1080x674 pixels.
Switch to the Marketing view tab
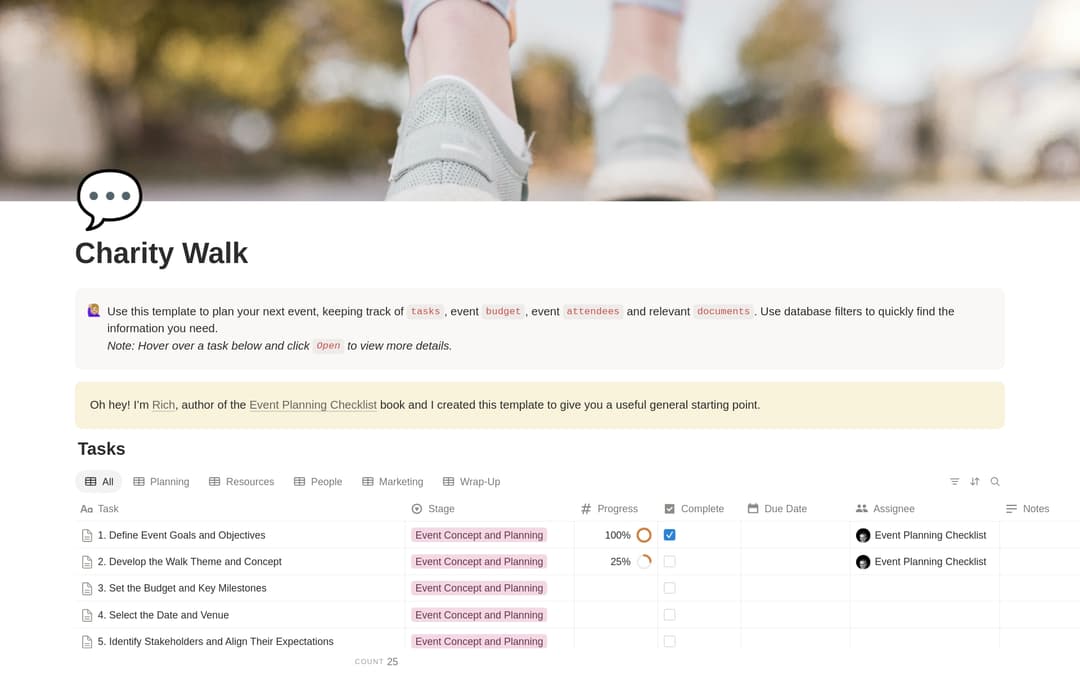click(393, 482)
